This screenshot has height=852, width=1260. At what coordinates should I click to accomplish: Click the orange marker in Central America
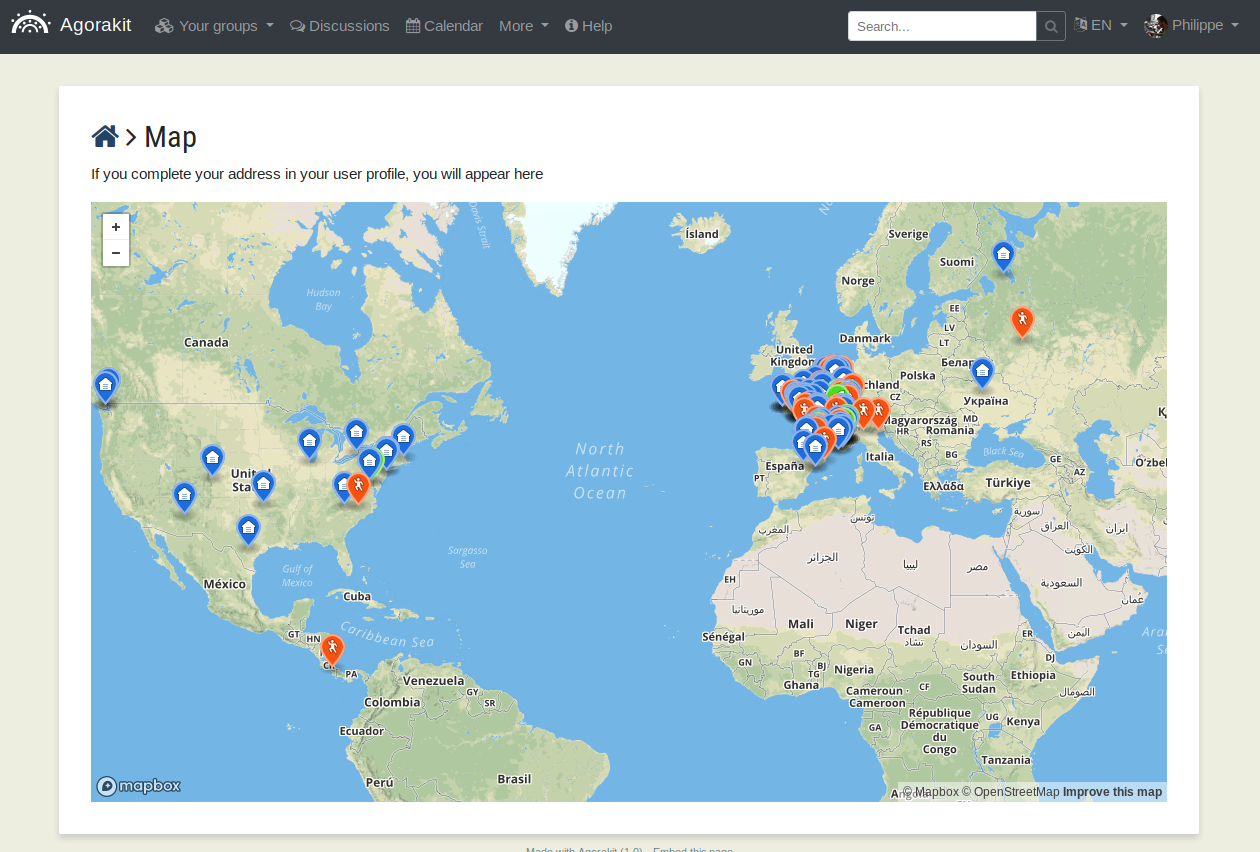point(332,650)
